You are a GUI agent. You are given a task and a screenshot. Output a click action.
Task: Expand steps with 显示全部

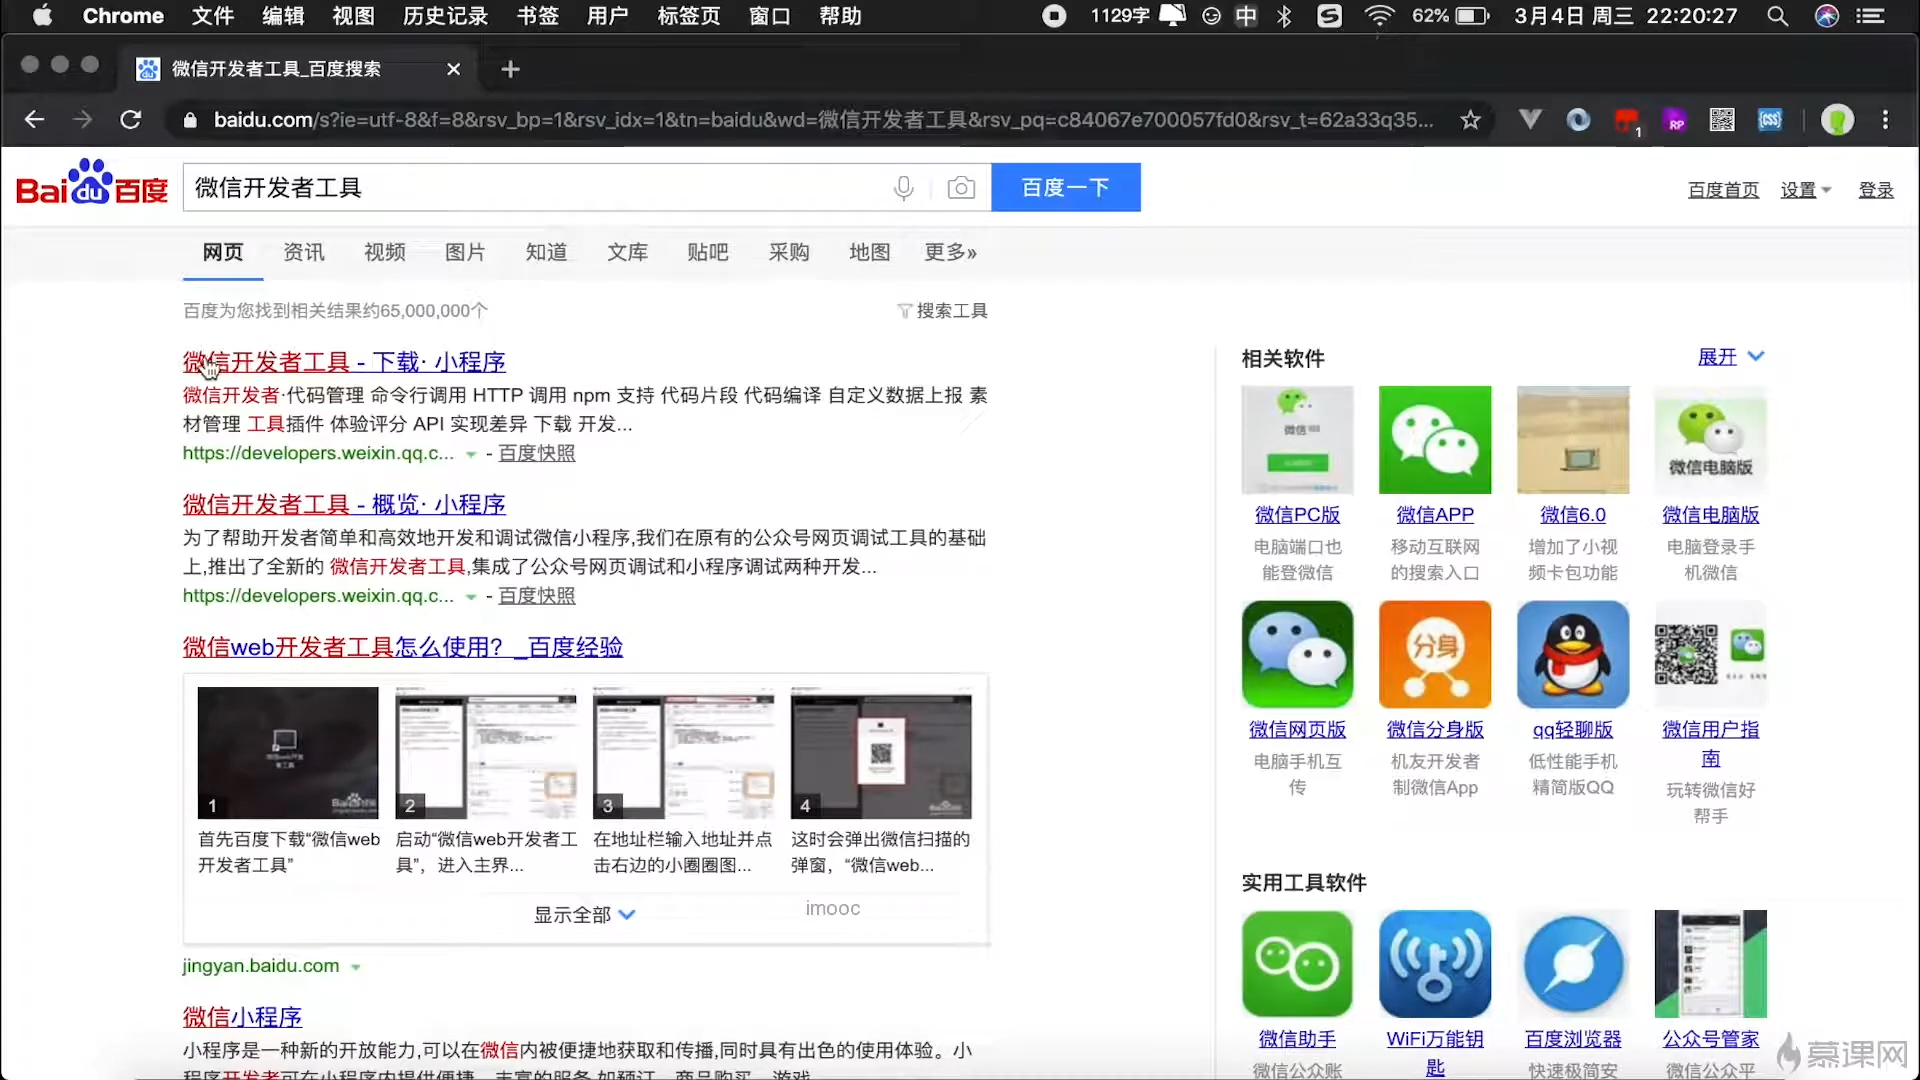pyautogui.click(x=584, y=914)
